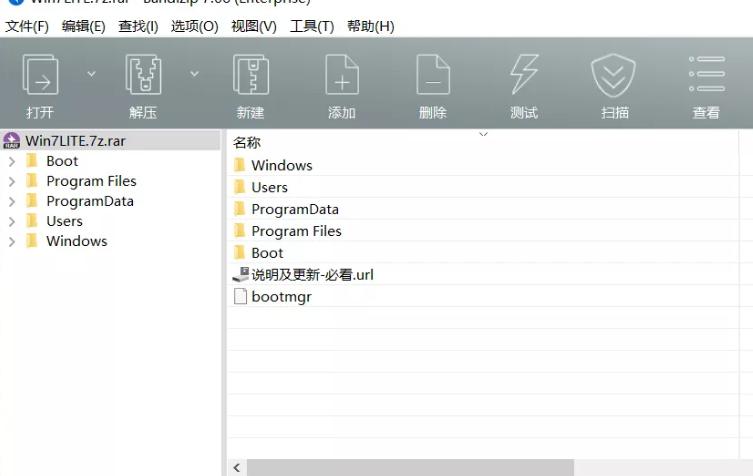Expand the Users tree node

(x=12, y=221)
